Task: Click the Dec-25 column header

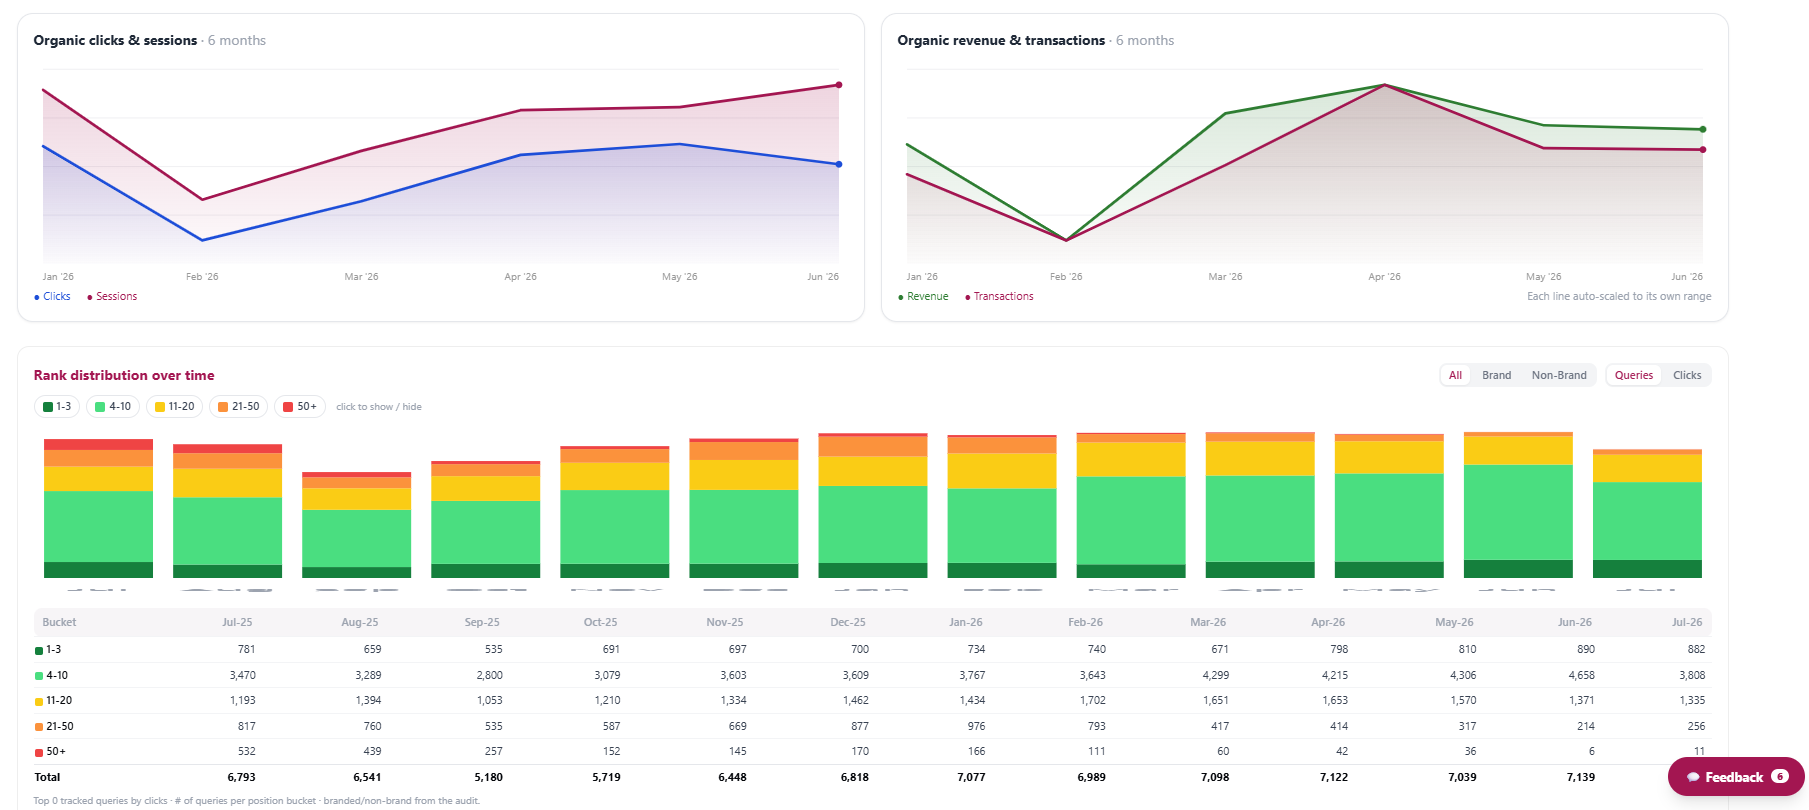Action: 848,622
